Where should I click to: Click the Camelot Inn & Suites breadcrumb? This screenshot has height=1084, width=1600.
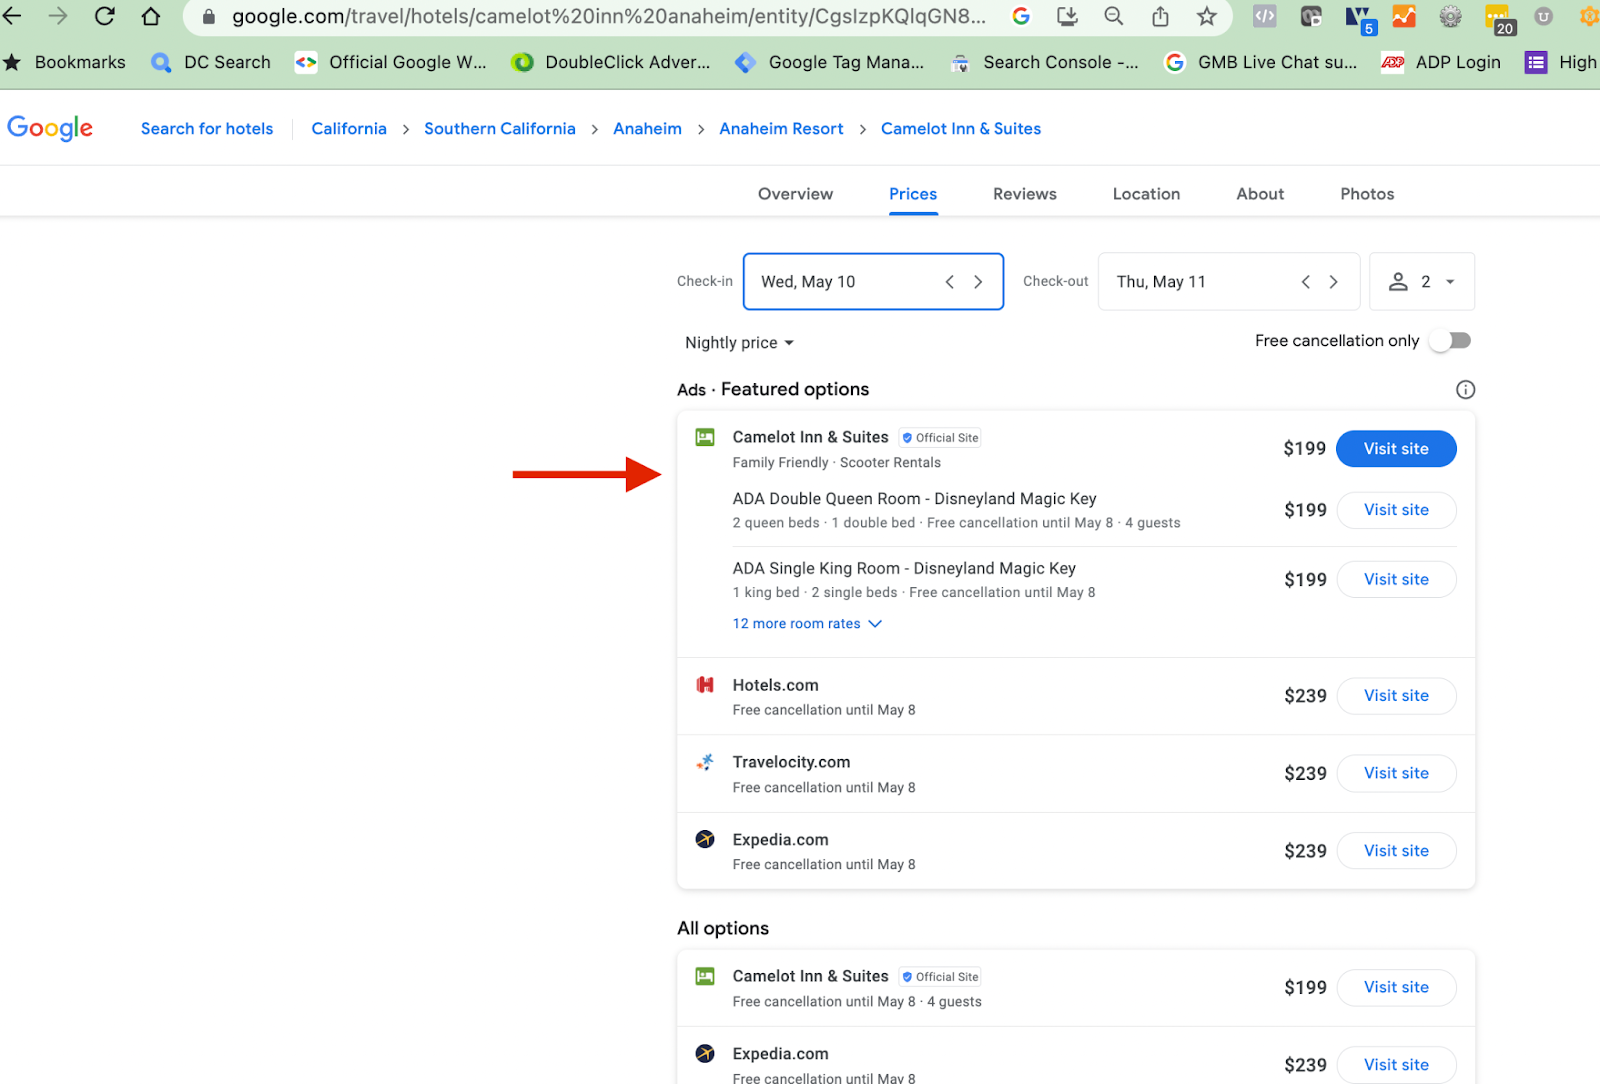(961, 129)
